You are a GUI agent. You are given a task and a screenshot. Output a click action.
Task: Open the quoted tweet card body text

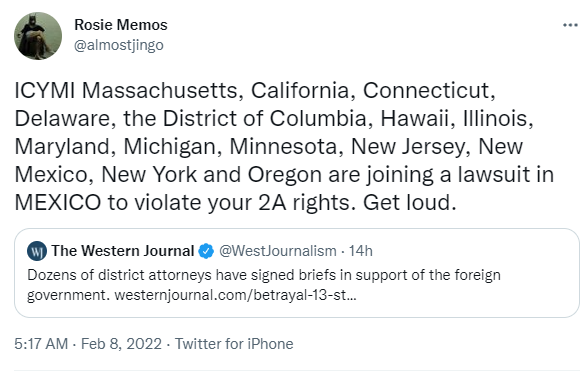(264, 285)
